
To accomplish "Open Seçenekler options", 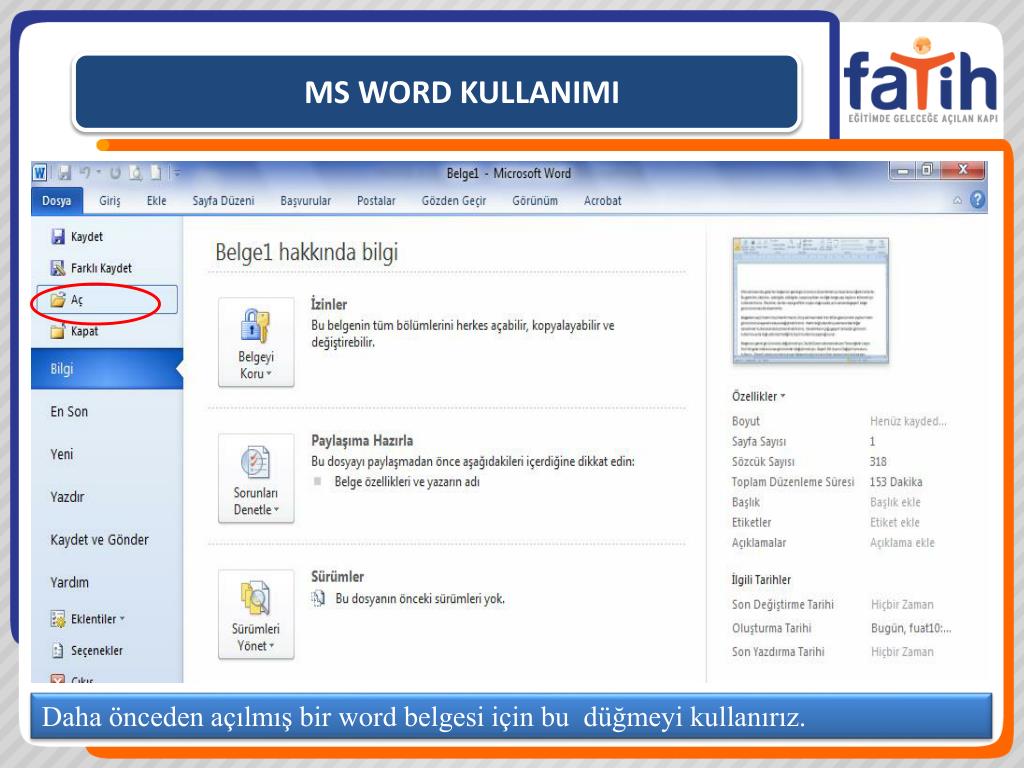I will tap(86, 650).
